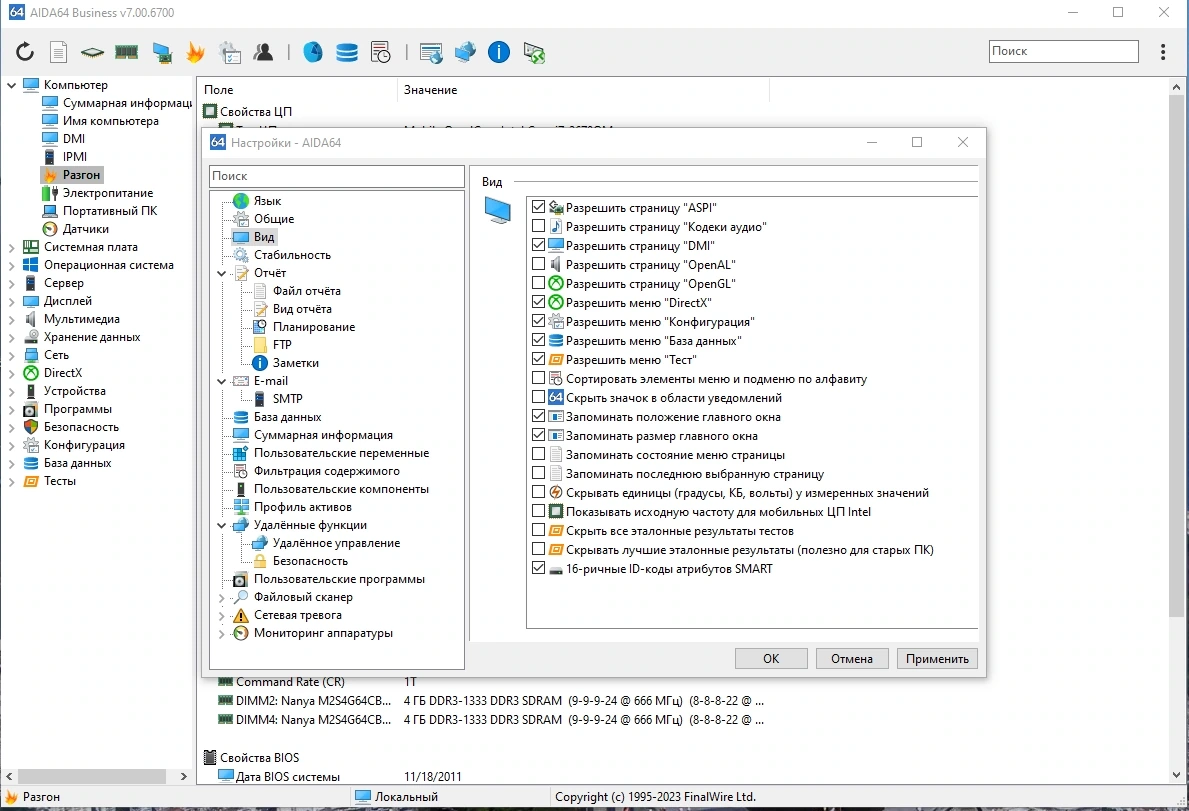Open Датчики in main window tree

pyautogui.click(x=86, y=229)
